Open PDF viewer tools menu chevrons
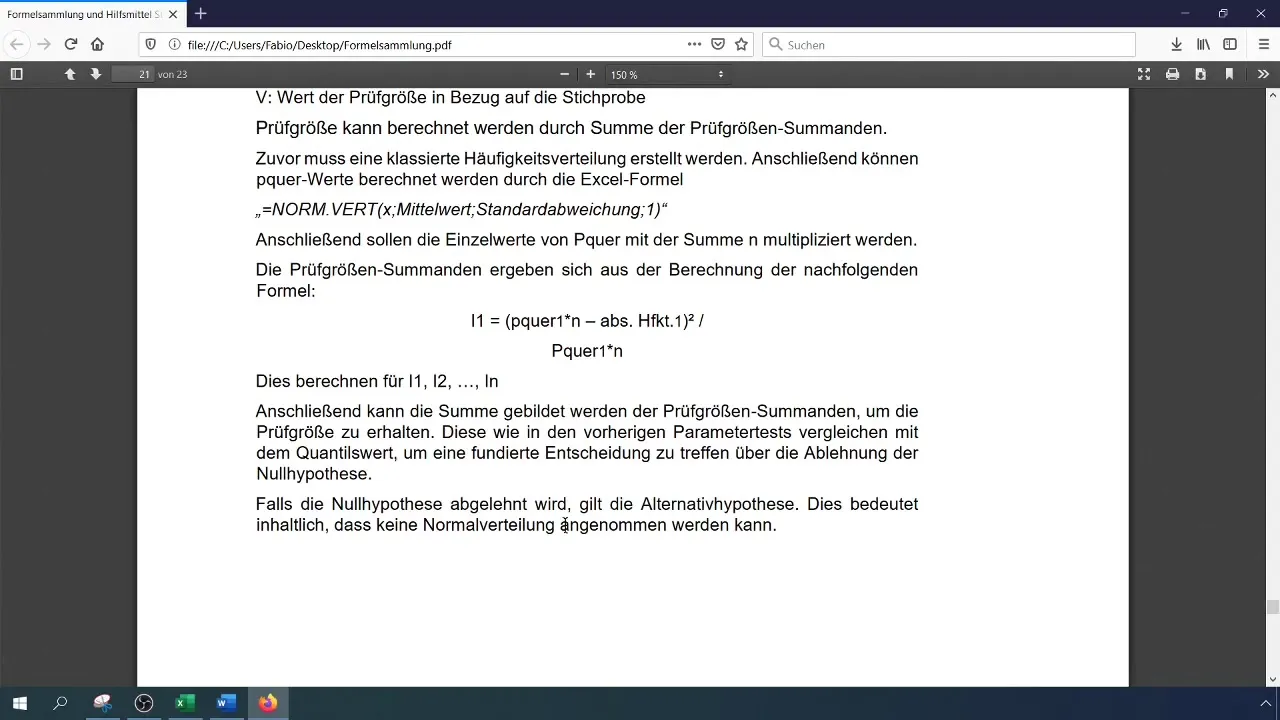 (x=1263, y=74)
